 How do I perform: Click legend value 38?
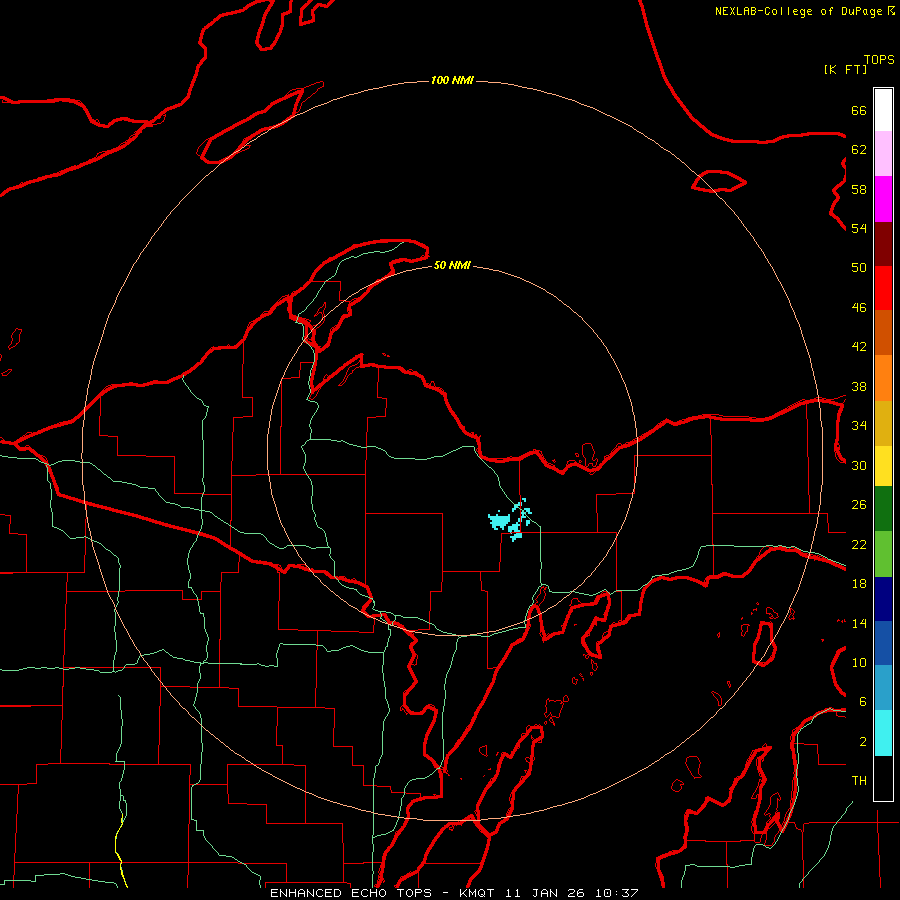coord(859,386)
